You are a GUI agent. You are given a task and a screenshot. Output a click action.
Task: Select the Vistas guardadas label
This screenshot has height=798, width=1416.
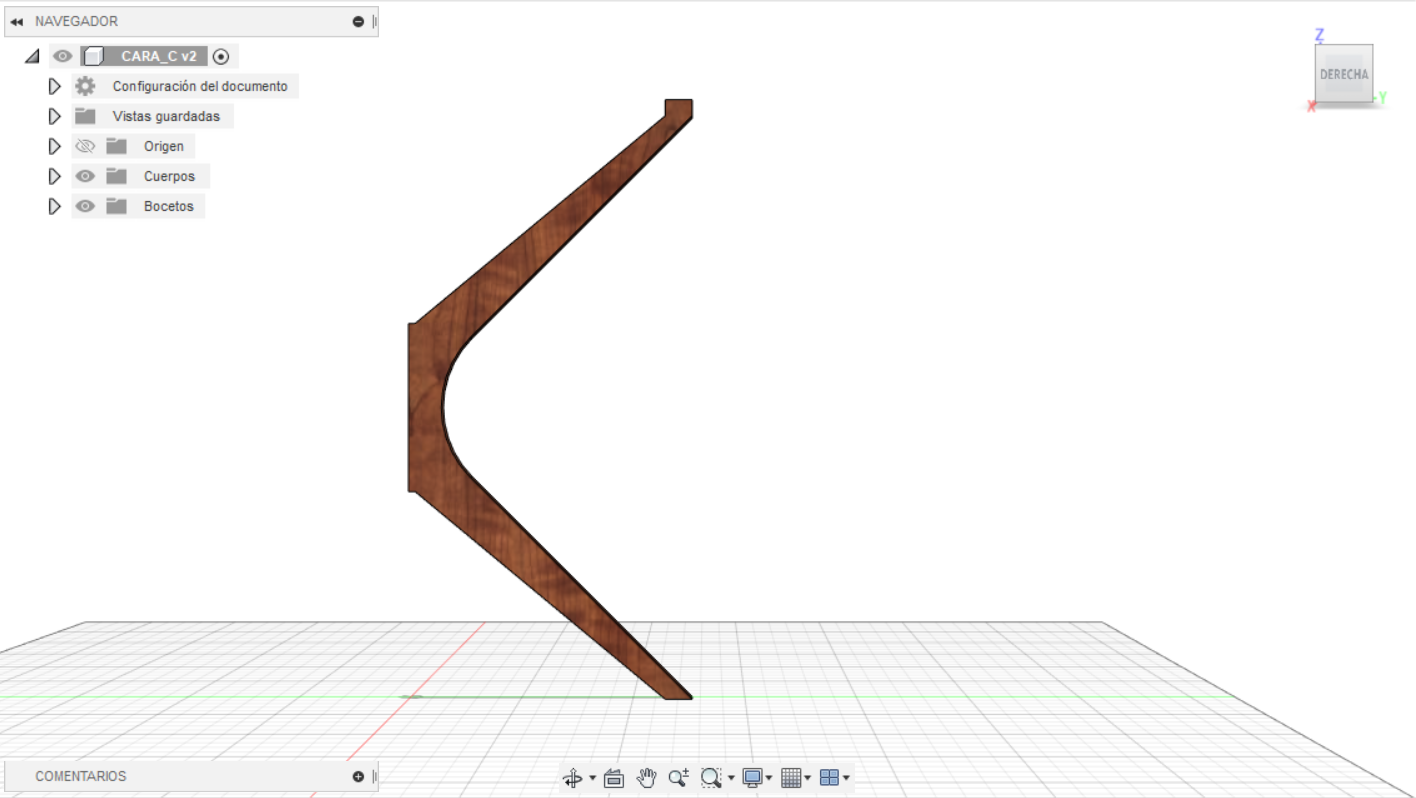166,116
